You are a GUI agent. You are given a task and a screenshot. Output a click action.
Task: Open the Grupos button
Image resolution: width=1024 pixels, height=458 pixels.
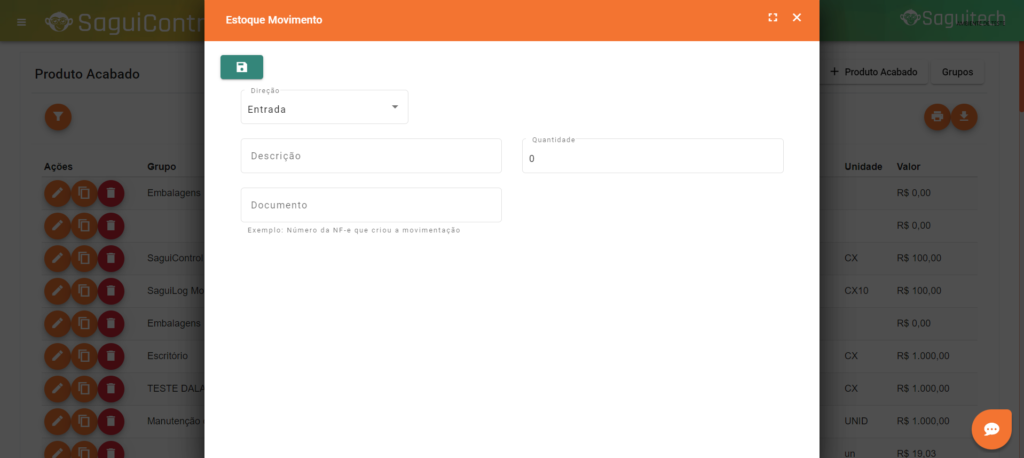point(957,72)
